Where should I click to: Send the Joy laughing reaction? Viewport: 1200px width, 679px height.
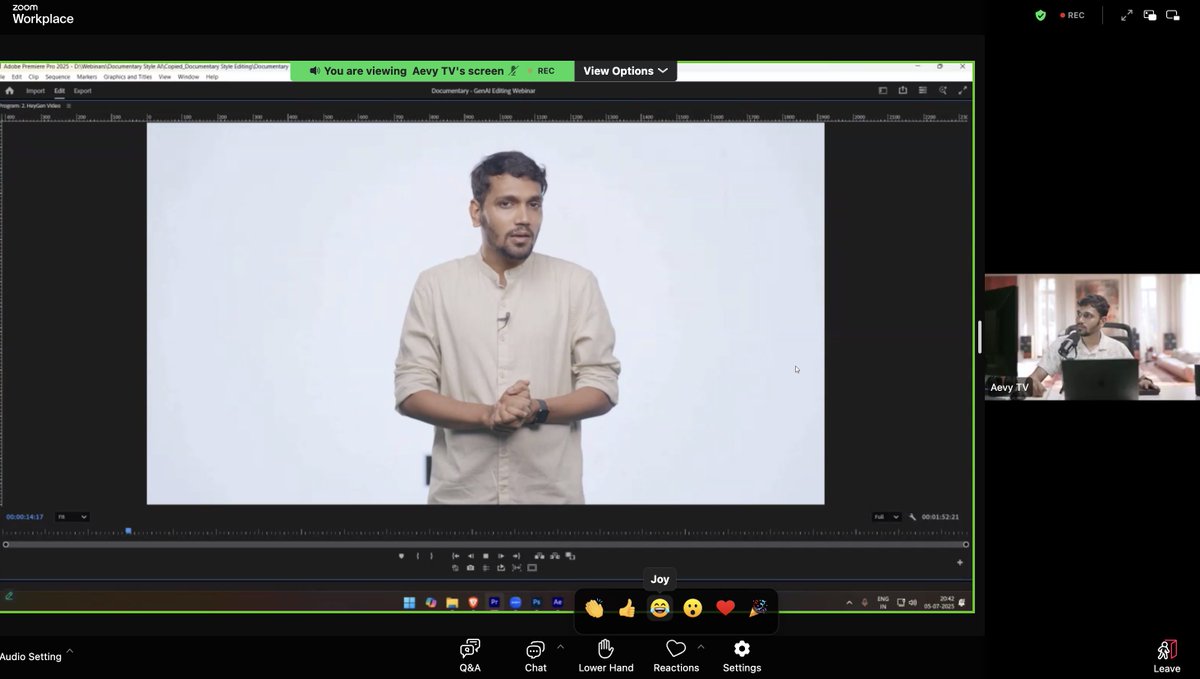coord(660,608)
